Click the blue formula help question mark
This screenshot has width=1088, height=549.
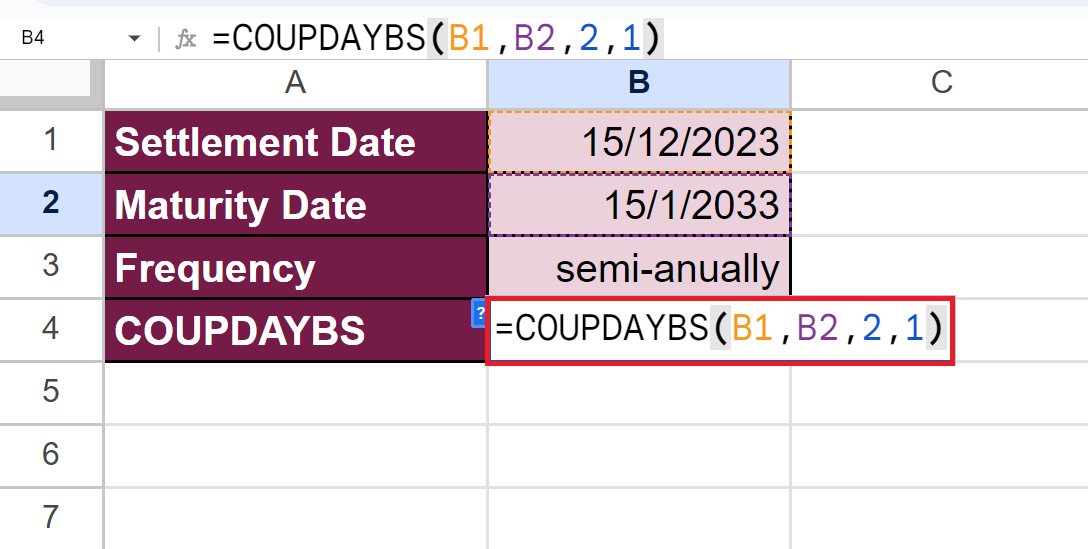click(x=478, y=312)
